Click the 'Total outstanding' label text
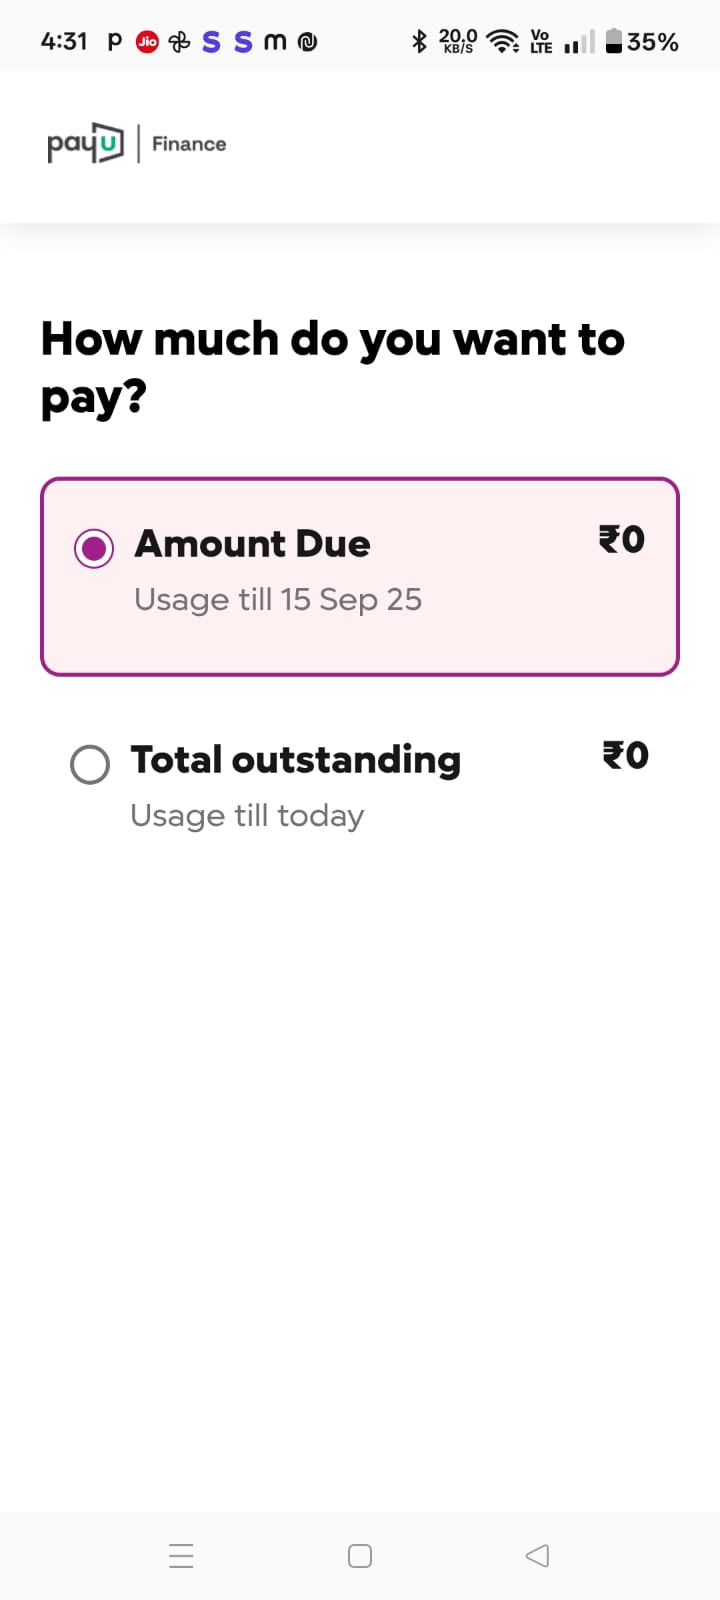Viewport: 720px width, 1600px height. click(296, 760)
